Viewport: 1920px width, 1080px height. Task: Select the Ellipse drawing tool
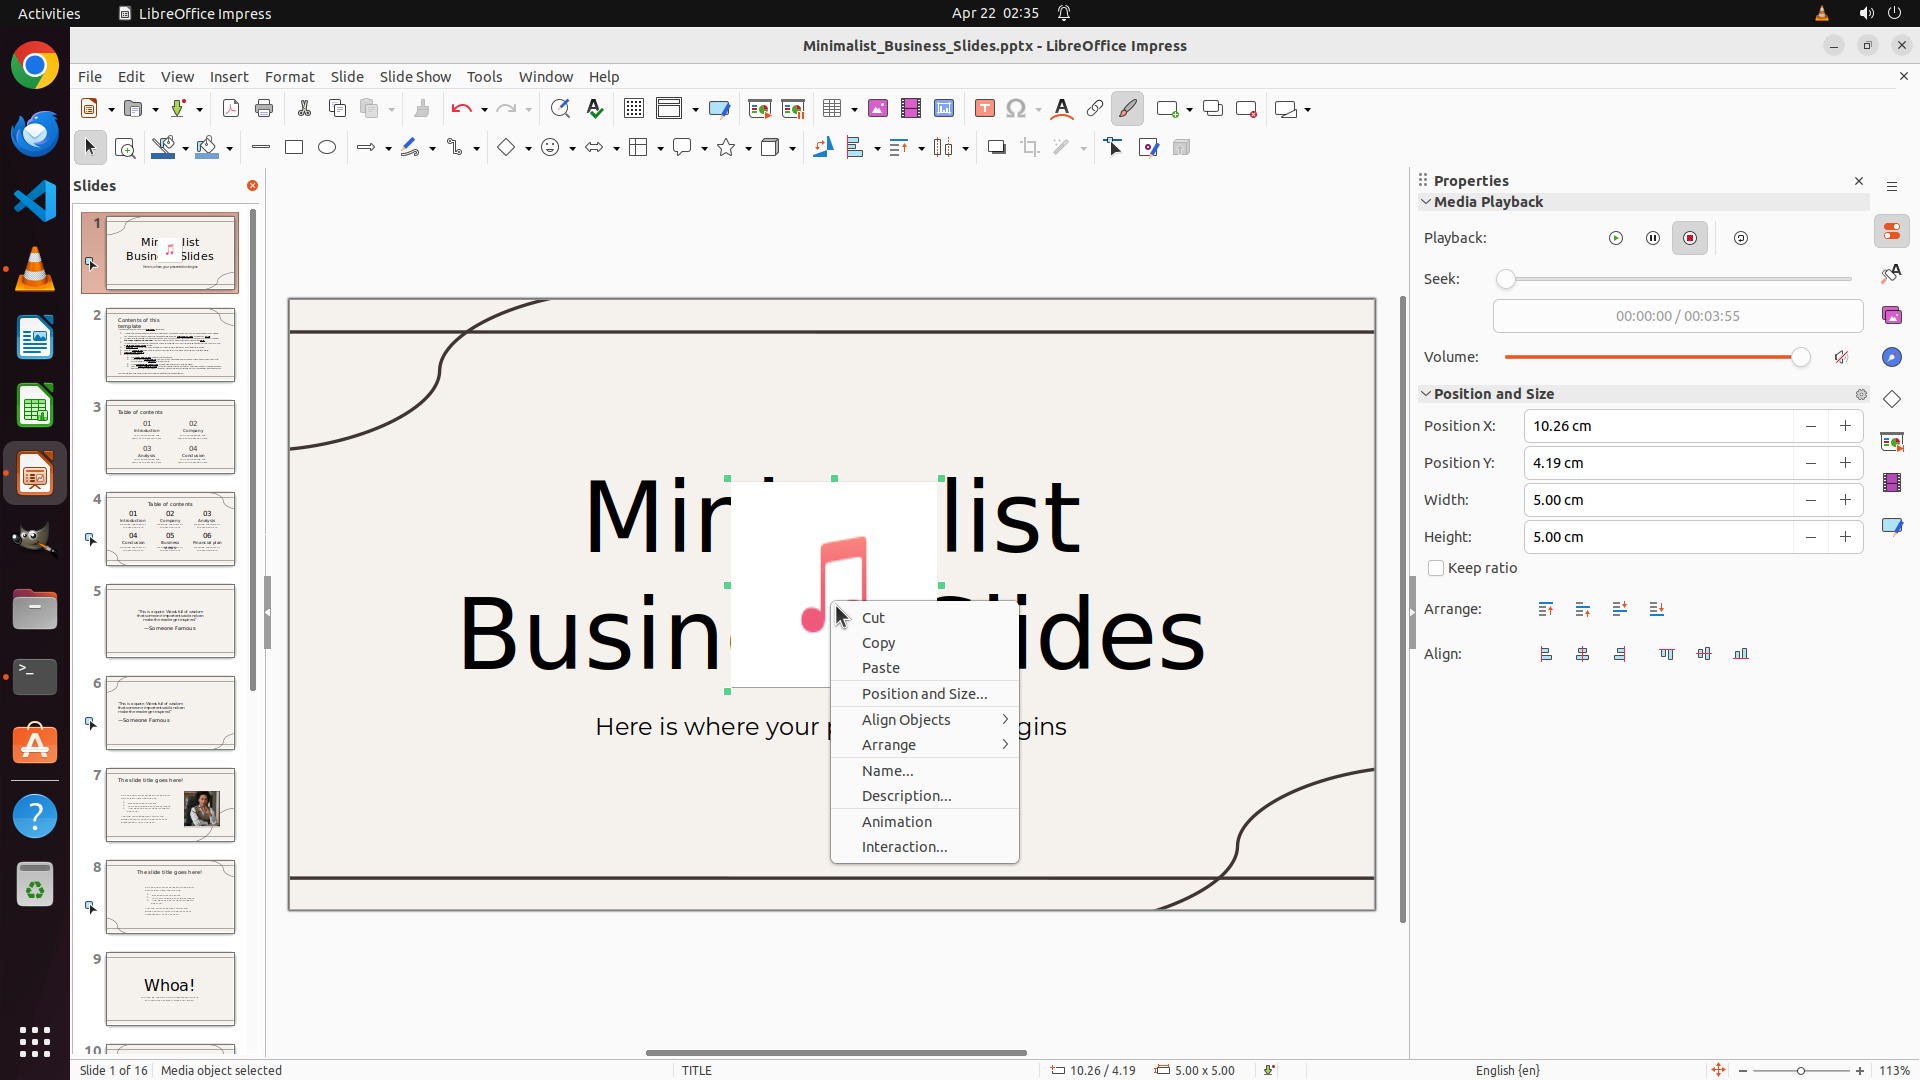click(x=327, y=148)
